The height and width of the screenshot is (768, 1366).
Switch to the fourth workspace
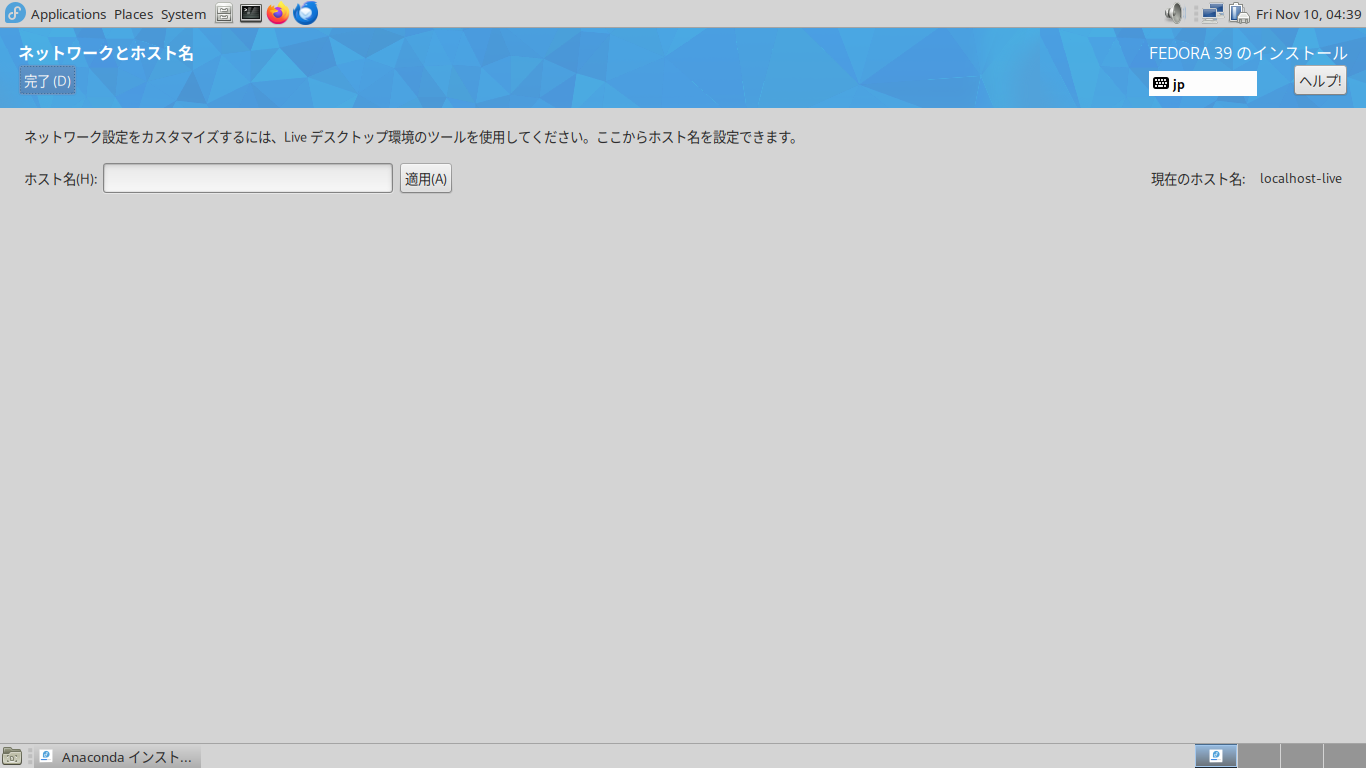click(x=1345, y=756)
